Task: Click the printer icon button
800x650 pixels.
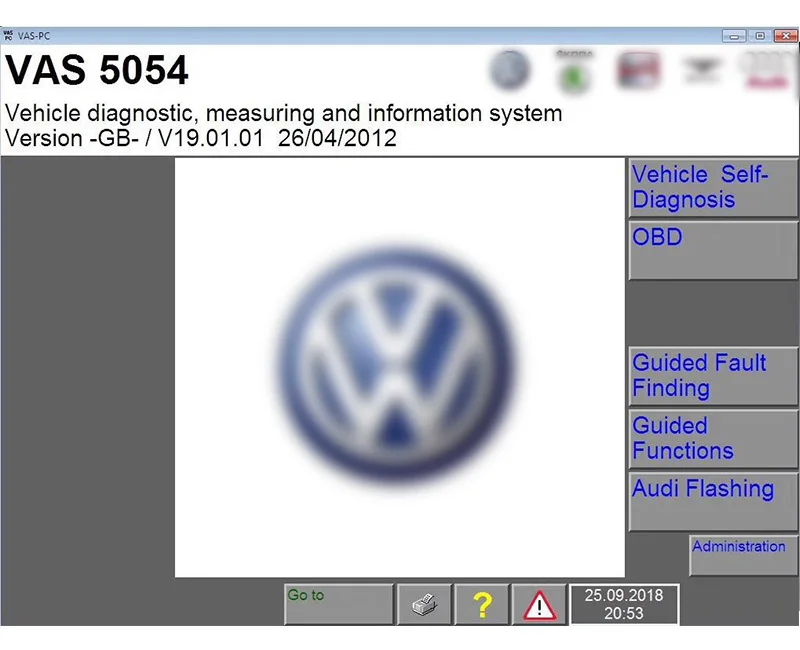Action: pos(424,604)
